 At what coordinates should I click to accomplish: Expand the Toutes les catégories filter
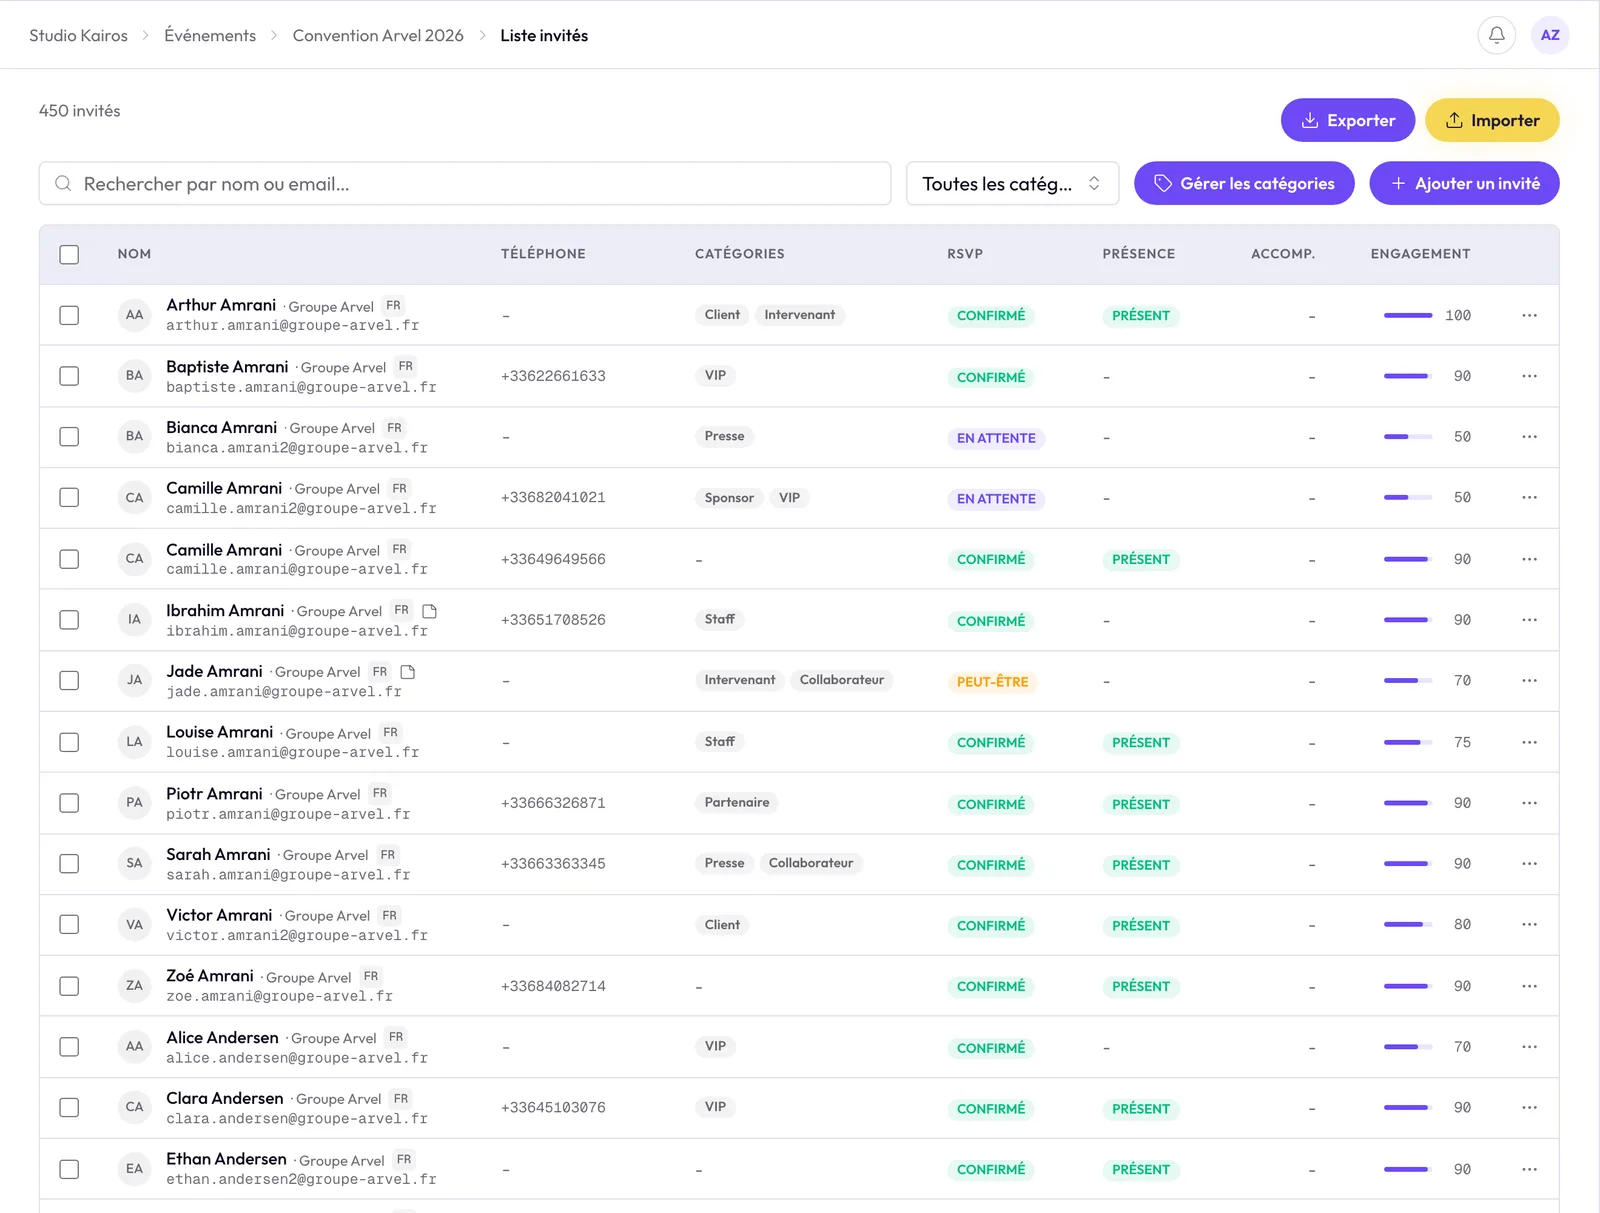(x=1012, y=184)
